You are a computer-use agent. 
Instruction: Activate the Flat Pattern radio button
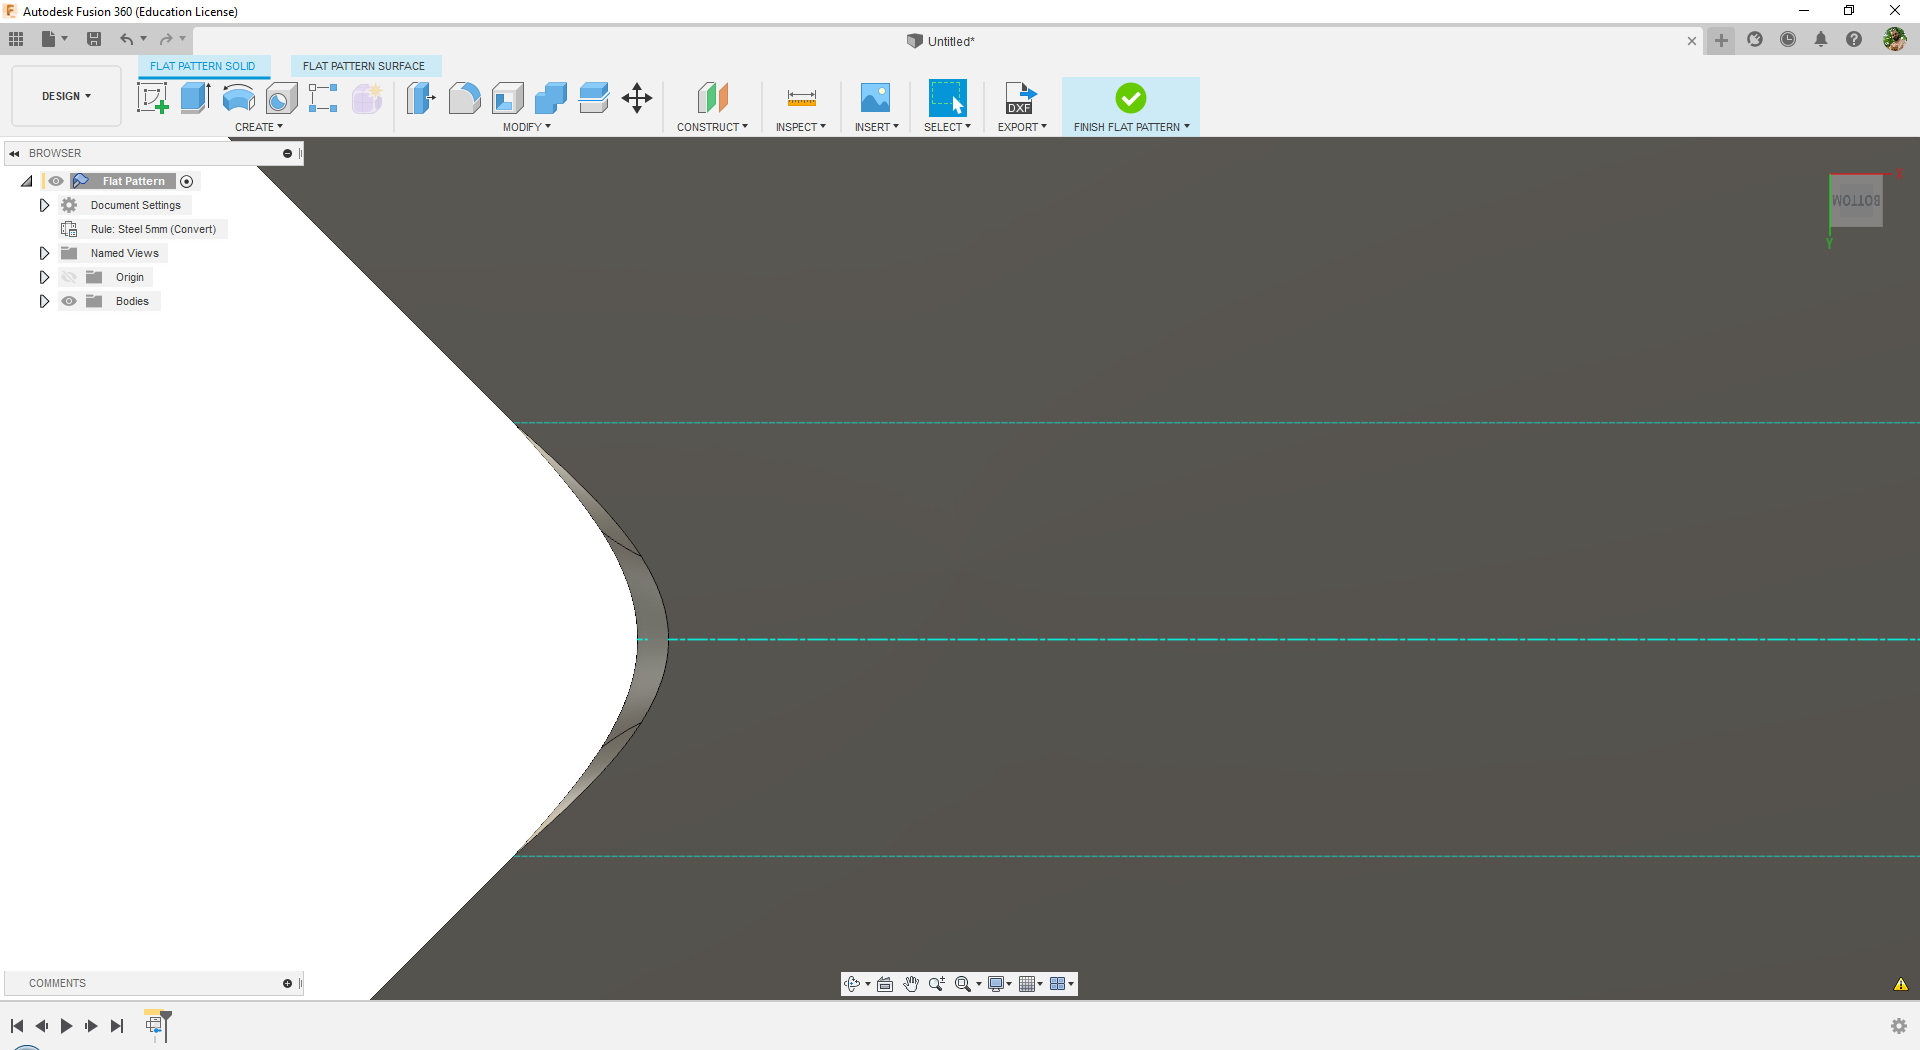pyautogui.click(x=187, y=181)
